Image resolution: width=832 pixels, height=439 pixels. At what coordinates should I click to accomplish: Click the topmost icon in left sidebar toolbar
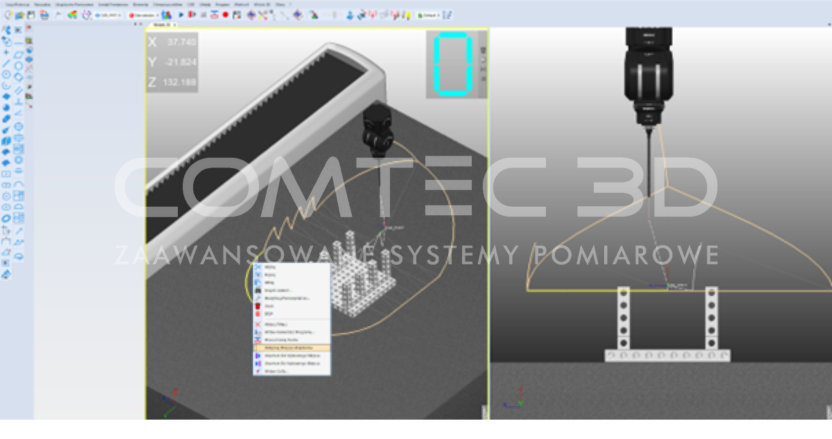pos(7,30)
